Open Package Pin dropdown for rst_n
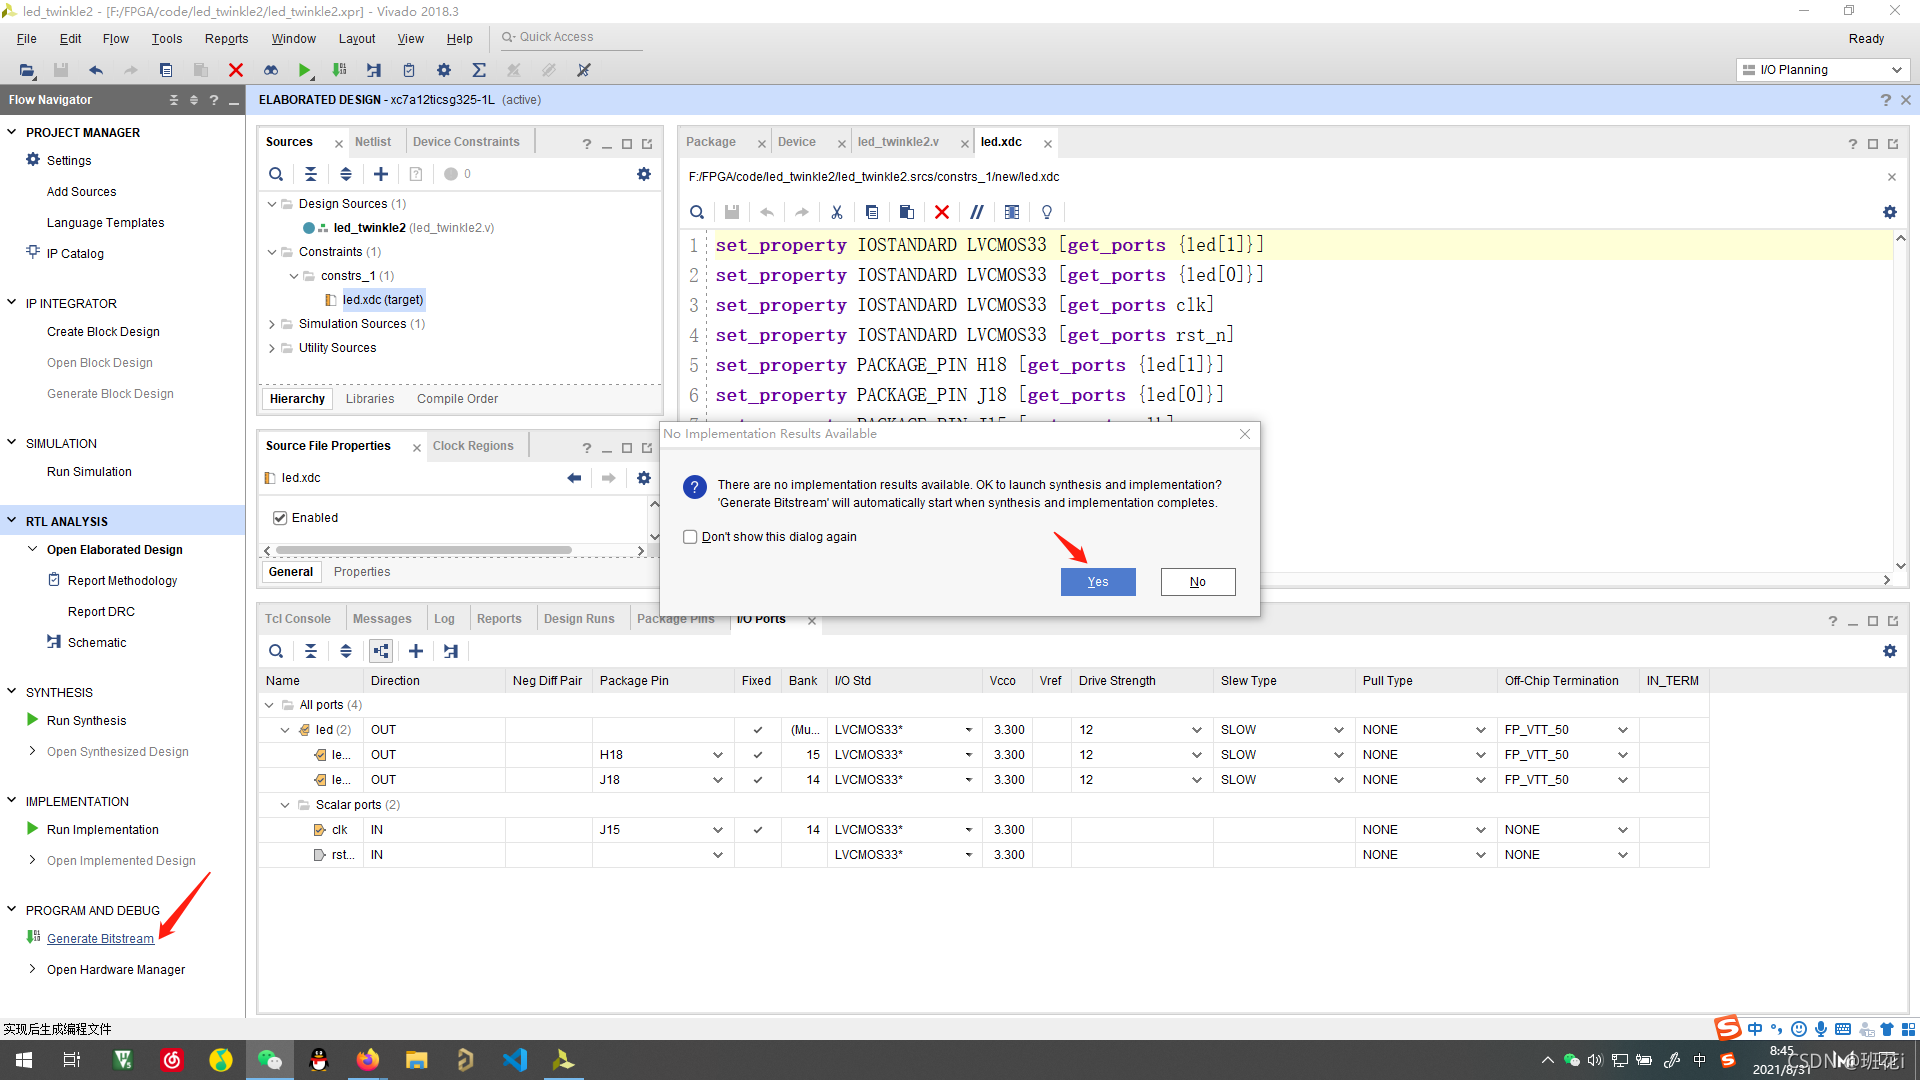Screen dimensions: 1920x1080 point(717,855)
